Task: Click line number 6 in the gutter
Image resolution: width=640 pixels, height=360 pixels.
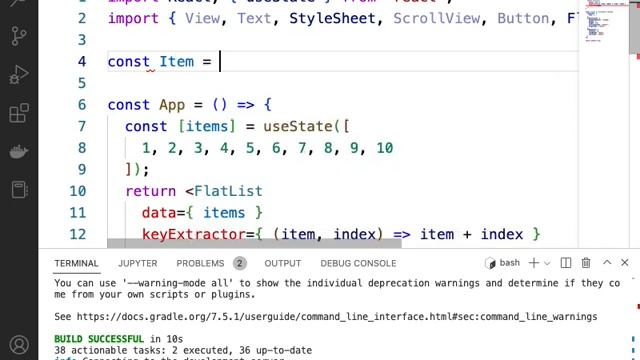Action: tap(82, 105)
